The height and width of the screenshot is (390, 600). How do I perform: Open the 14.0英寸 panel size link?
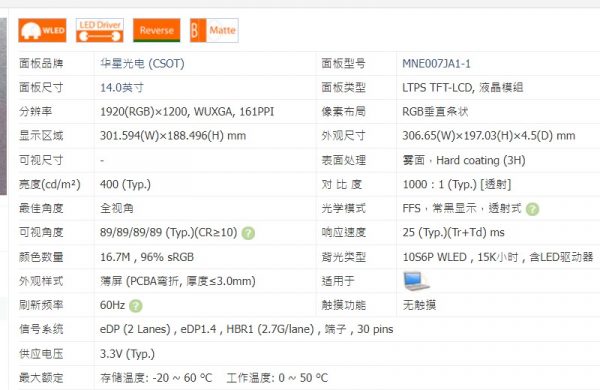[122, 88]
